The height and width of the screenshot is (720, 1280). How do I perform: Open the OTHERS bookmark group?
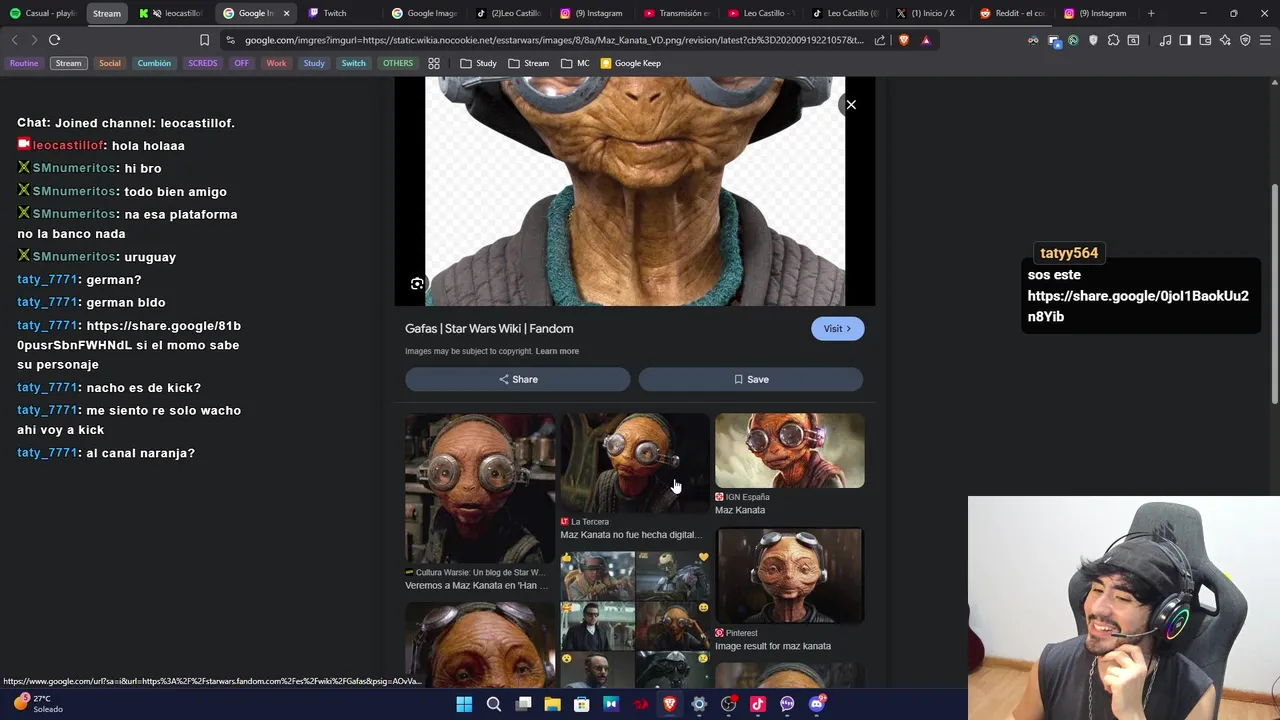click(x=398, y=63)
